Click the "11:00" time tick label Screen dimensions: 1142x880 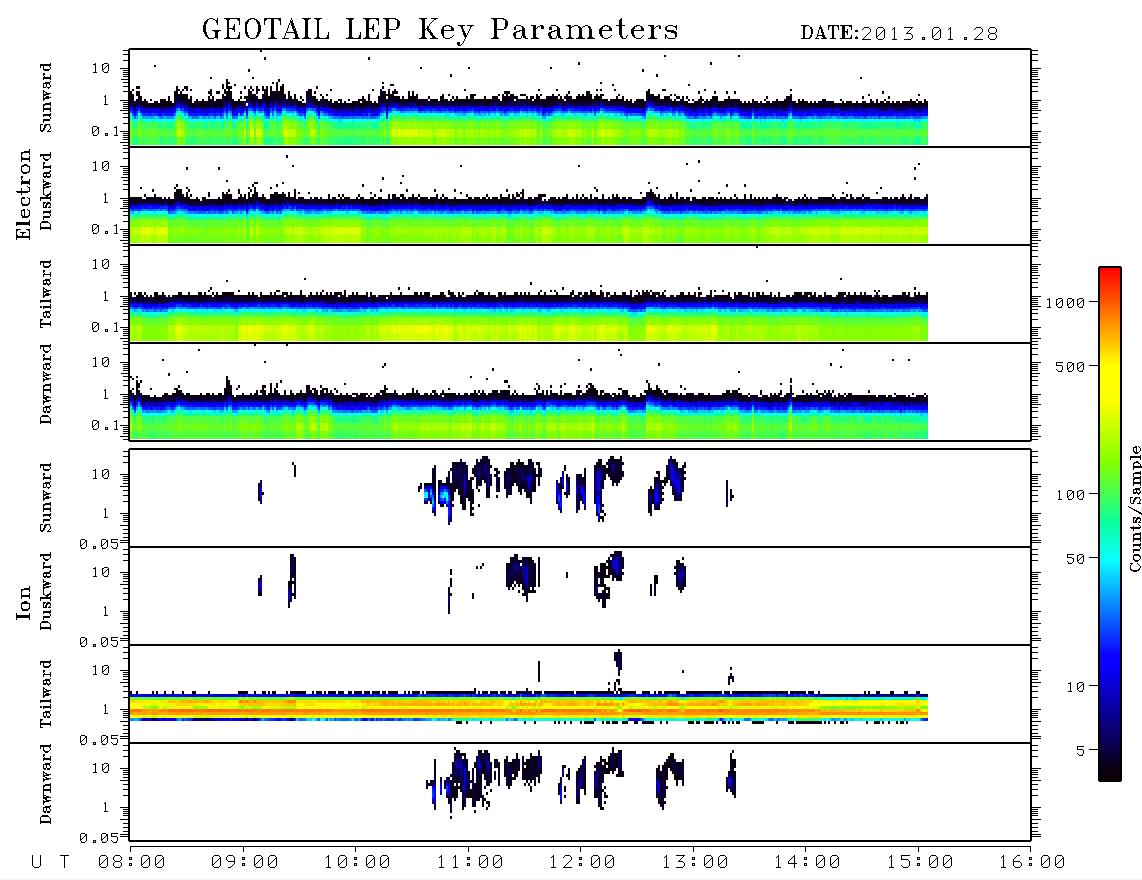click(470, 863)
